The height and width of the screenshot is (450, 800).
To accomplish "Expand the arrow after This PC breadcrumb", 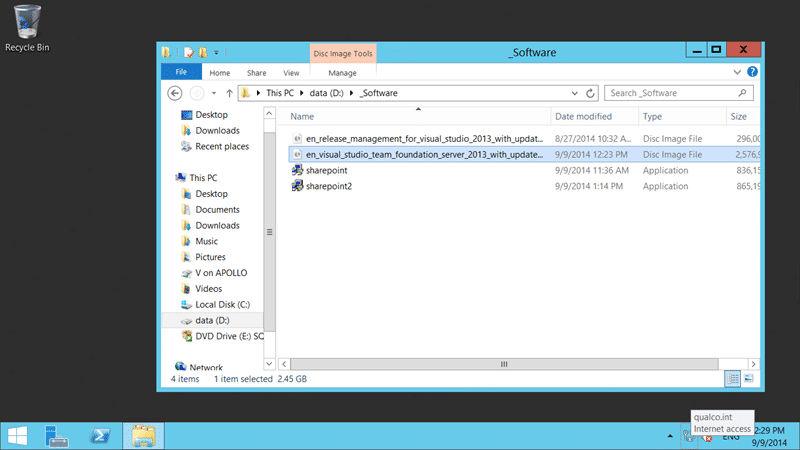I will (302, 93).
